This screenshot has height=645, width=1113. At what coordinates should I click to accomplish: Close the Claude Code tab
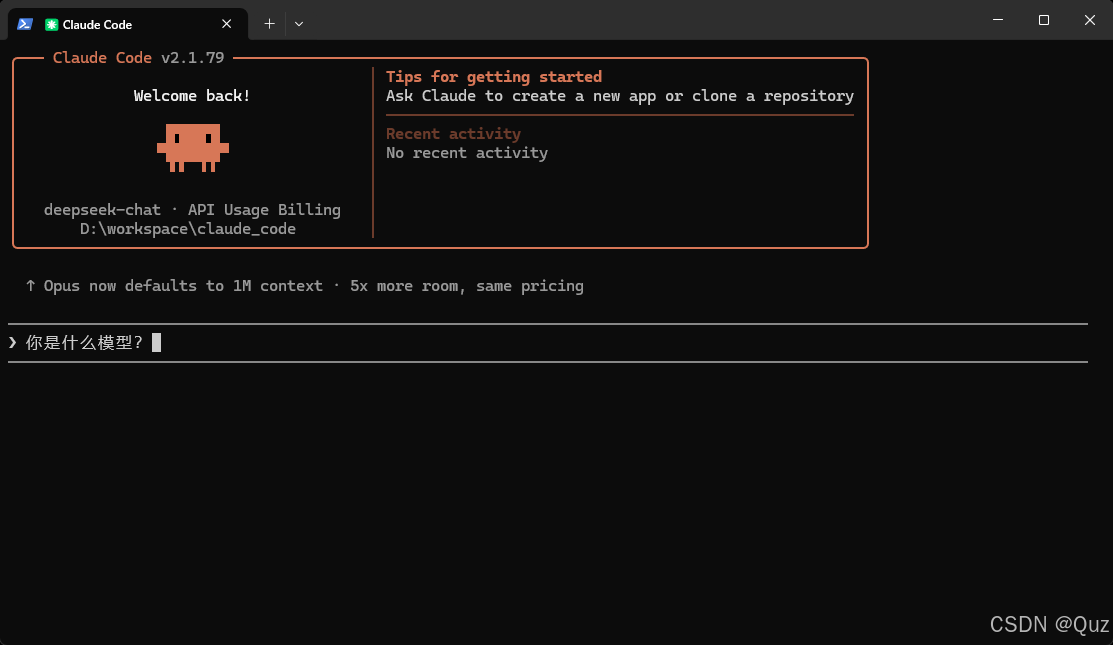coord(226,24)
